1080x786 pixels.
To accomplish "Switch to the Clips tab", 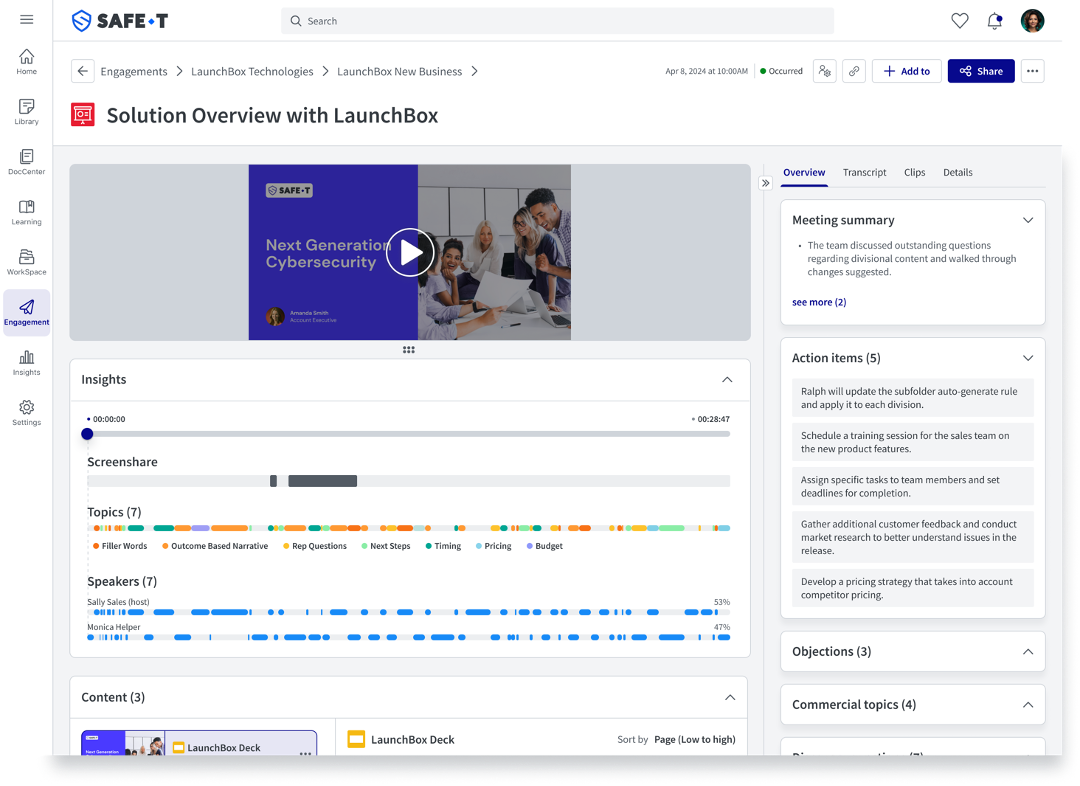I will click(914, 172).
